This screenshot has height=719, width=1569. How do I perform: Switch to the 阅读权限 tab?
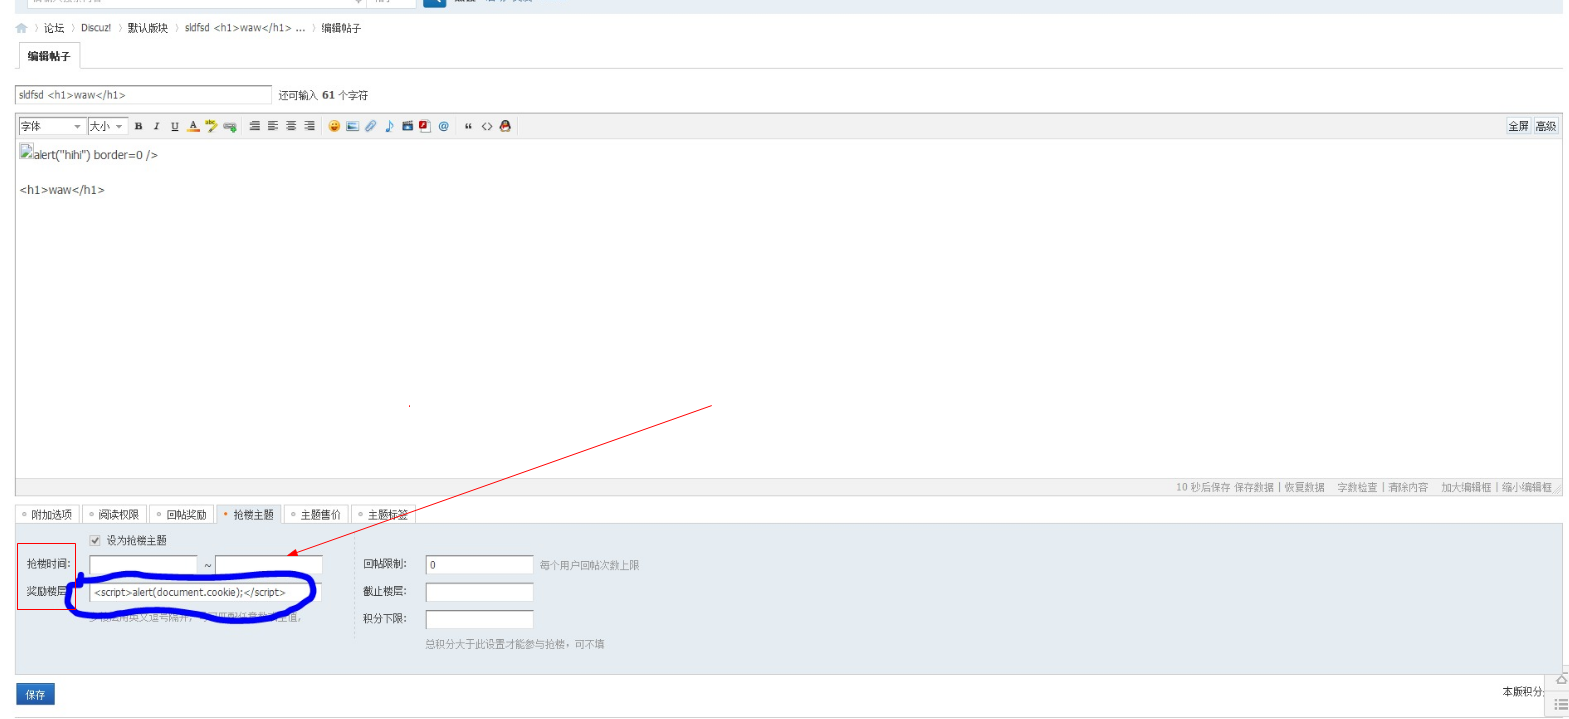click(115, 515)
